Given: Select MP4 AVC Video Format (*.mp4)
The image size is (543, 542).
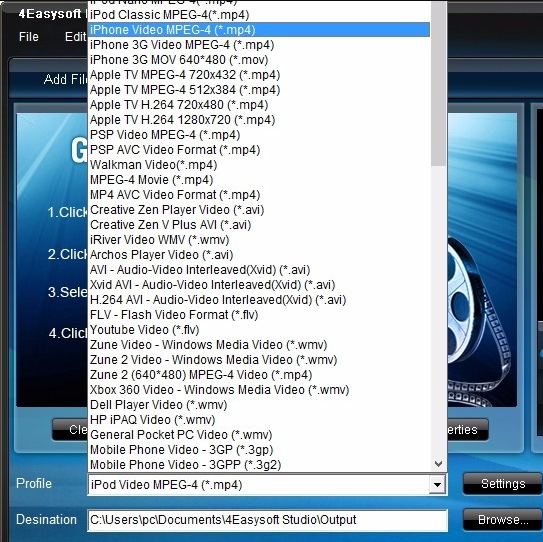Looking at the screenshot, I should click(259, 195).
